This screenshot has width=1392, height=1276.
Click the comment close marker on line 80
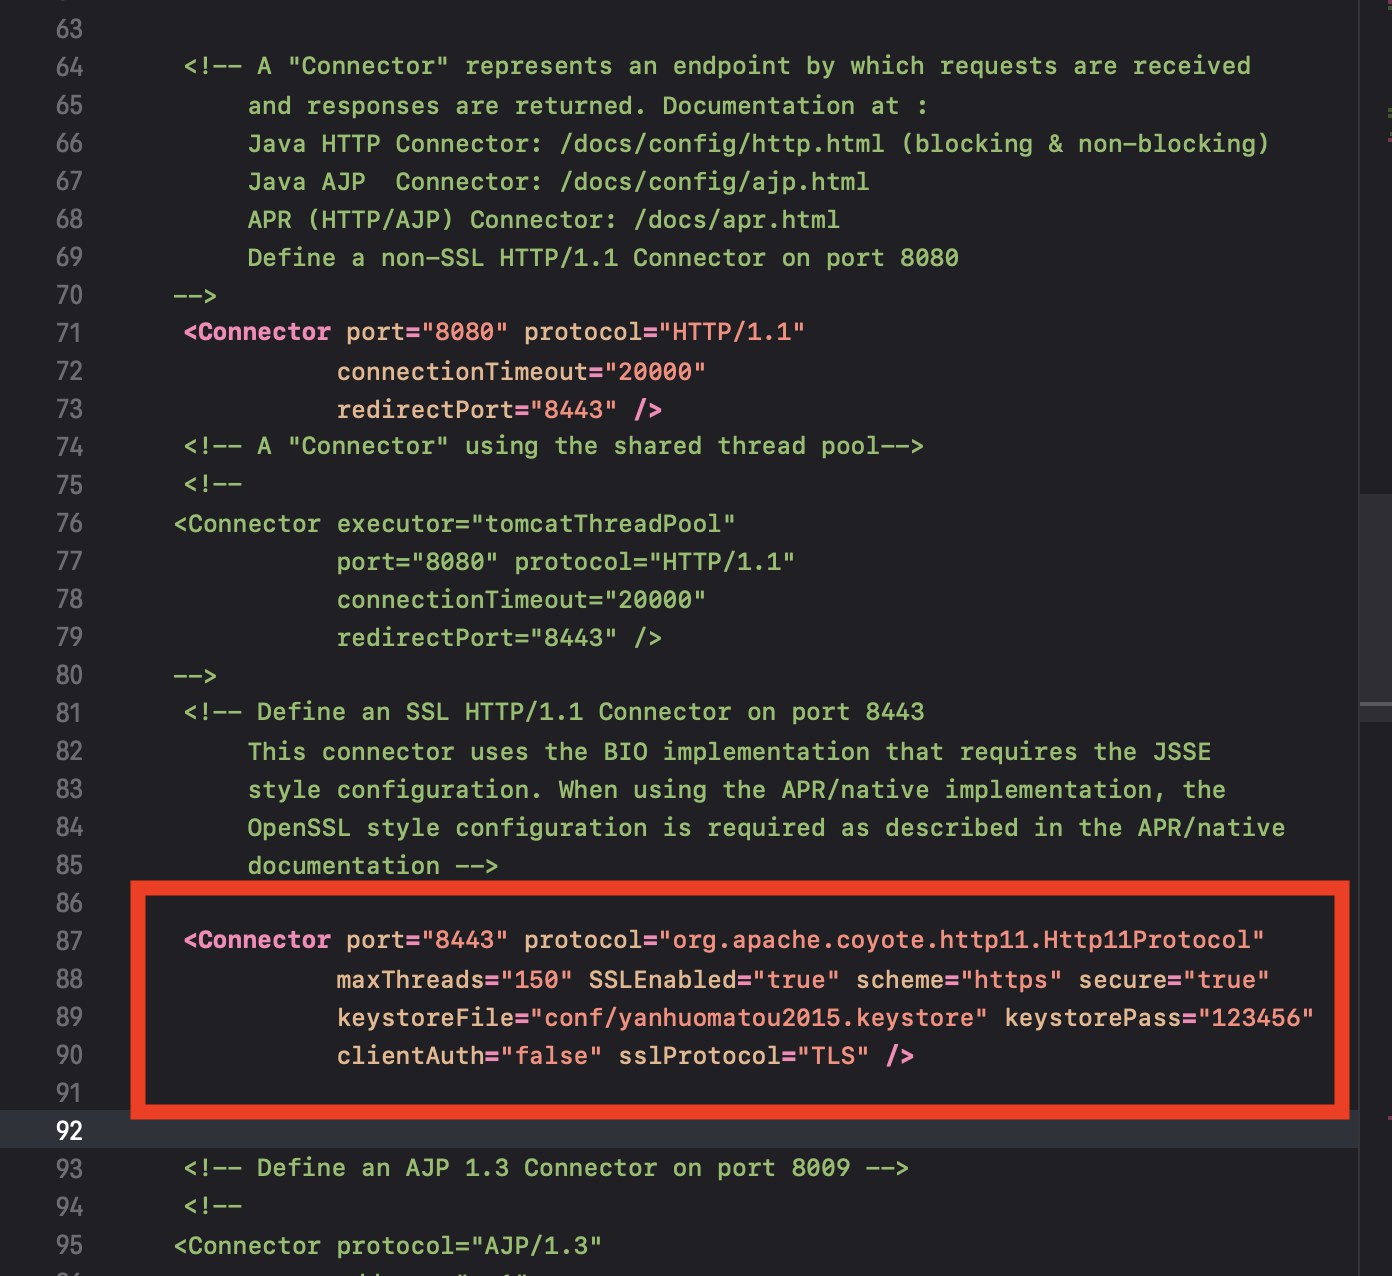pyautogui.click(x=195, y=676)
